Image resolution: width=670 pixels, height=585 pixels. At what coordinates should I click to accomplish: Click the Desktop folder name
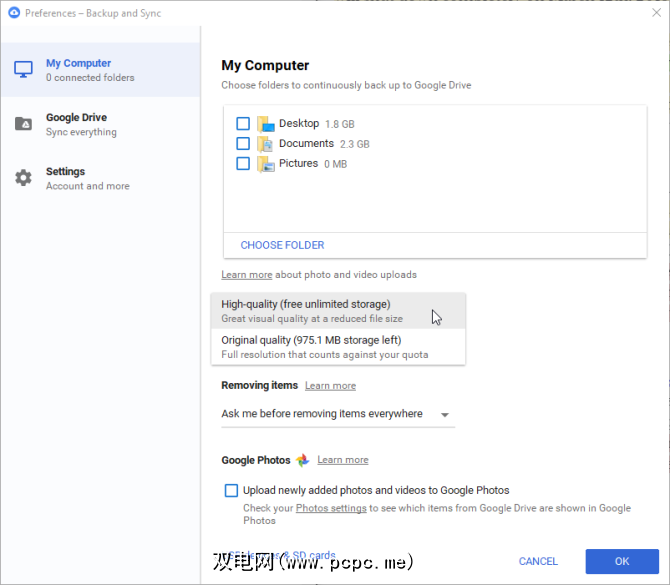click(299, 123)
